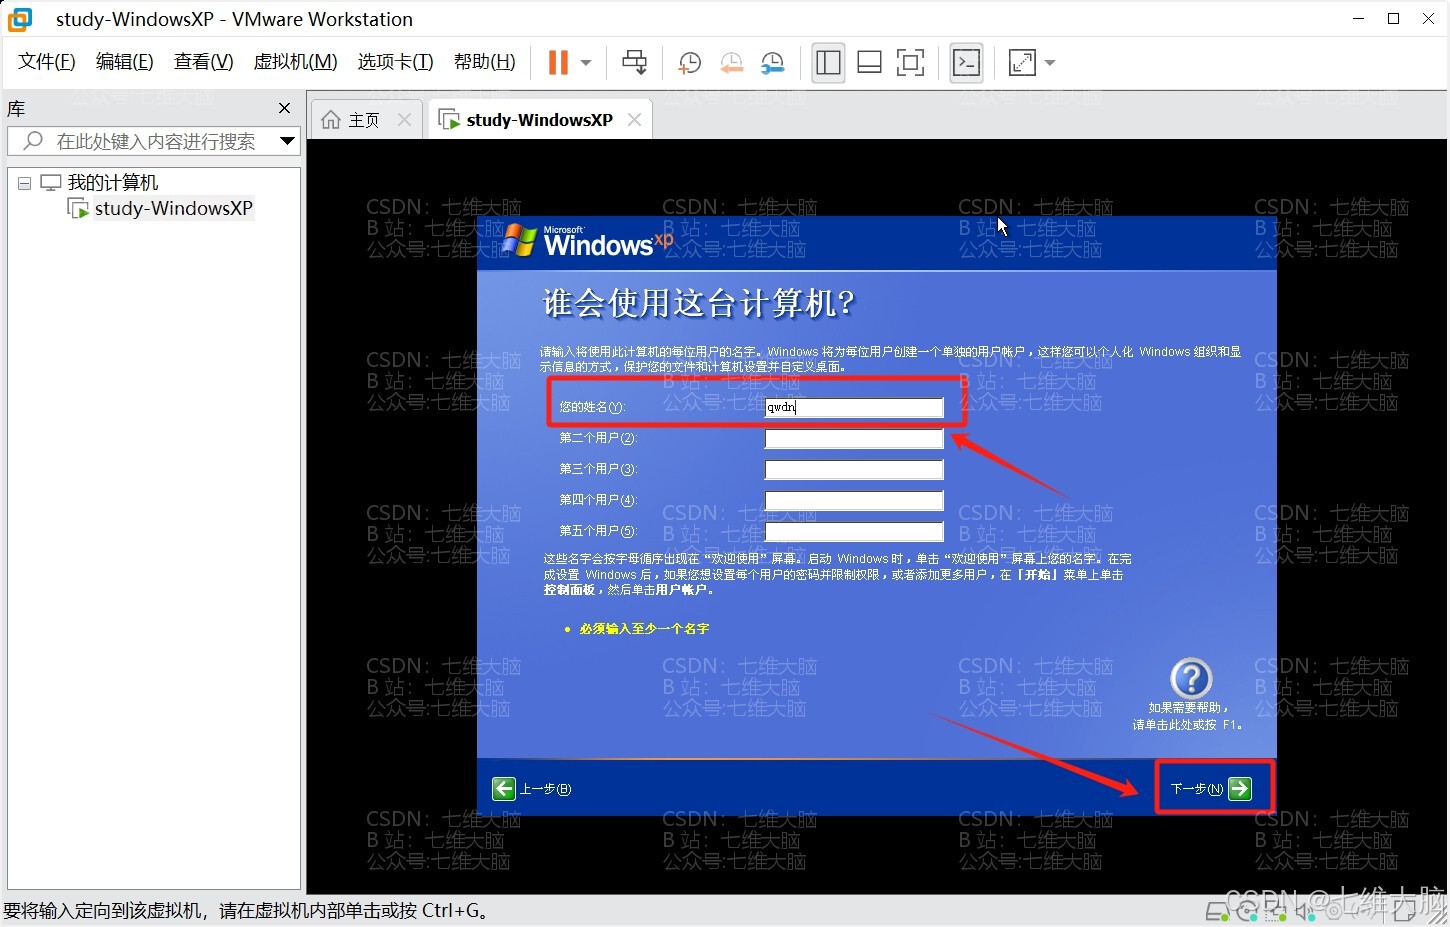Close the study-WindowsXP tab
Image resolution: width=1450 pixels, height=927 pixels.
coord(634,120)
